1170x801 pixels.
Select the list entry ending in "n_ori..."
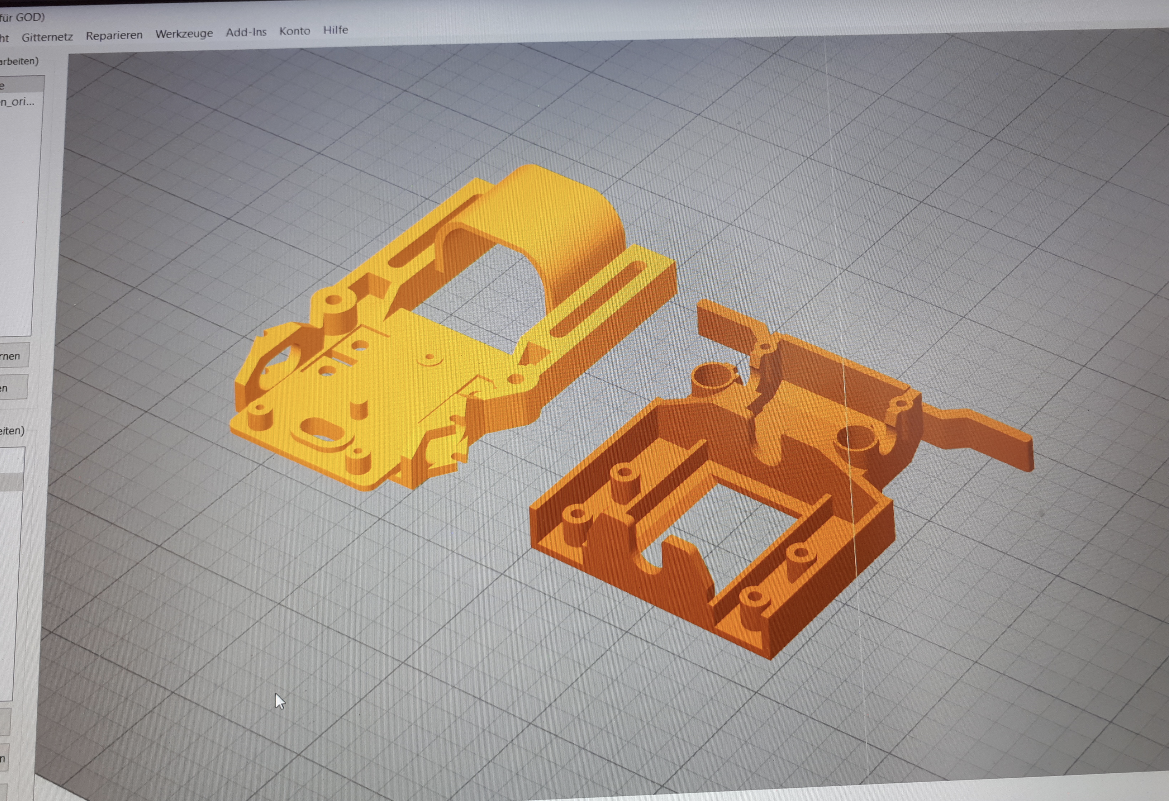18,102
